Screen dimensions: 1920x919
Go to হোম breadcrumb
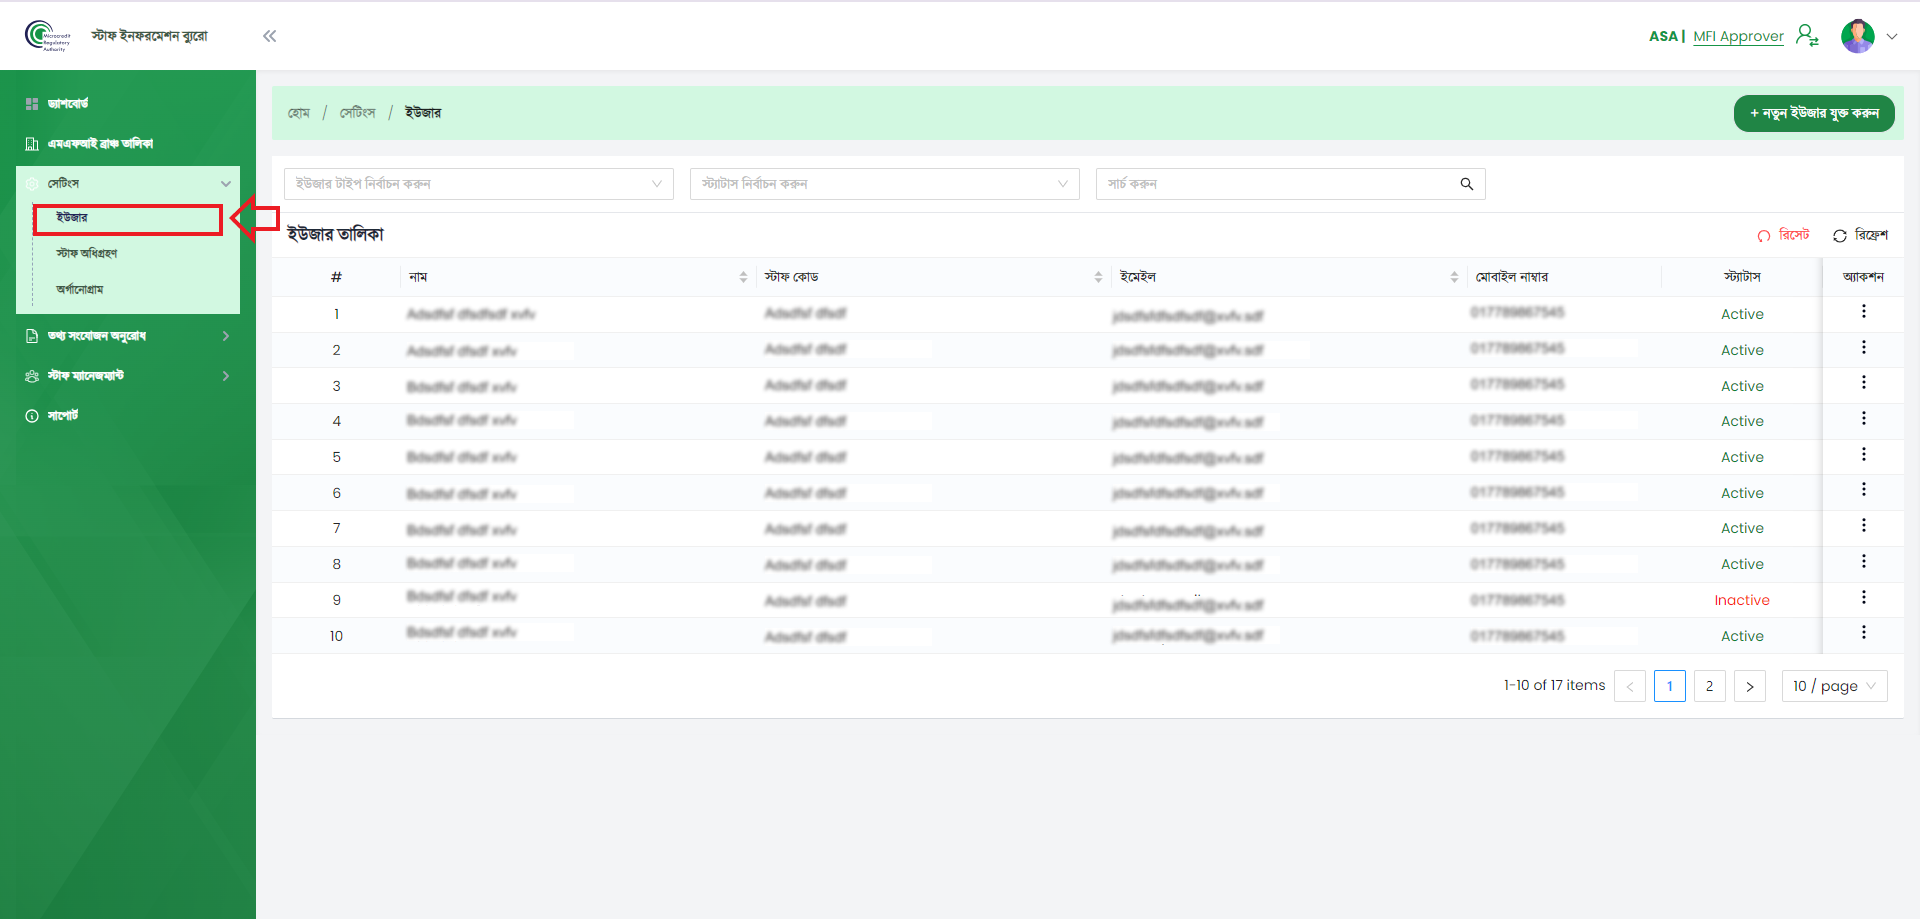click(299, 113)
